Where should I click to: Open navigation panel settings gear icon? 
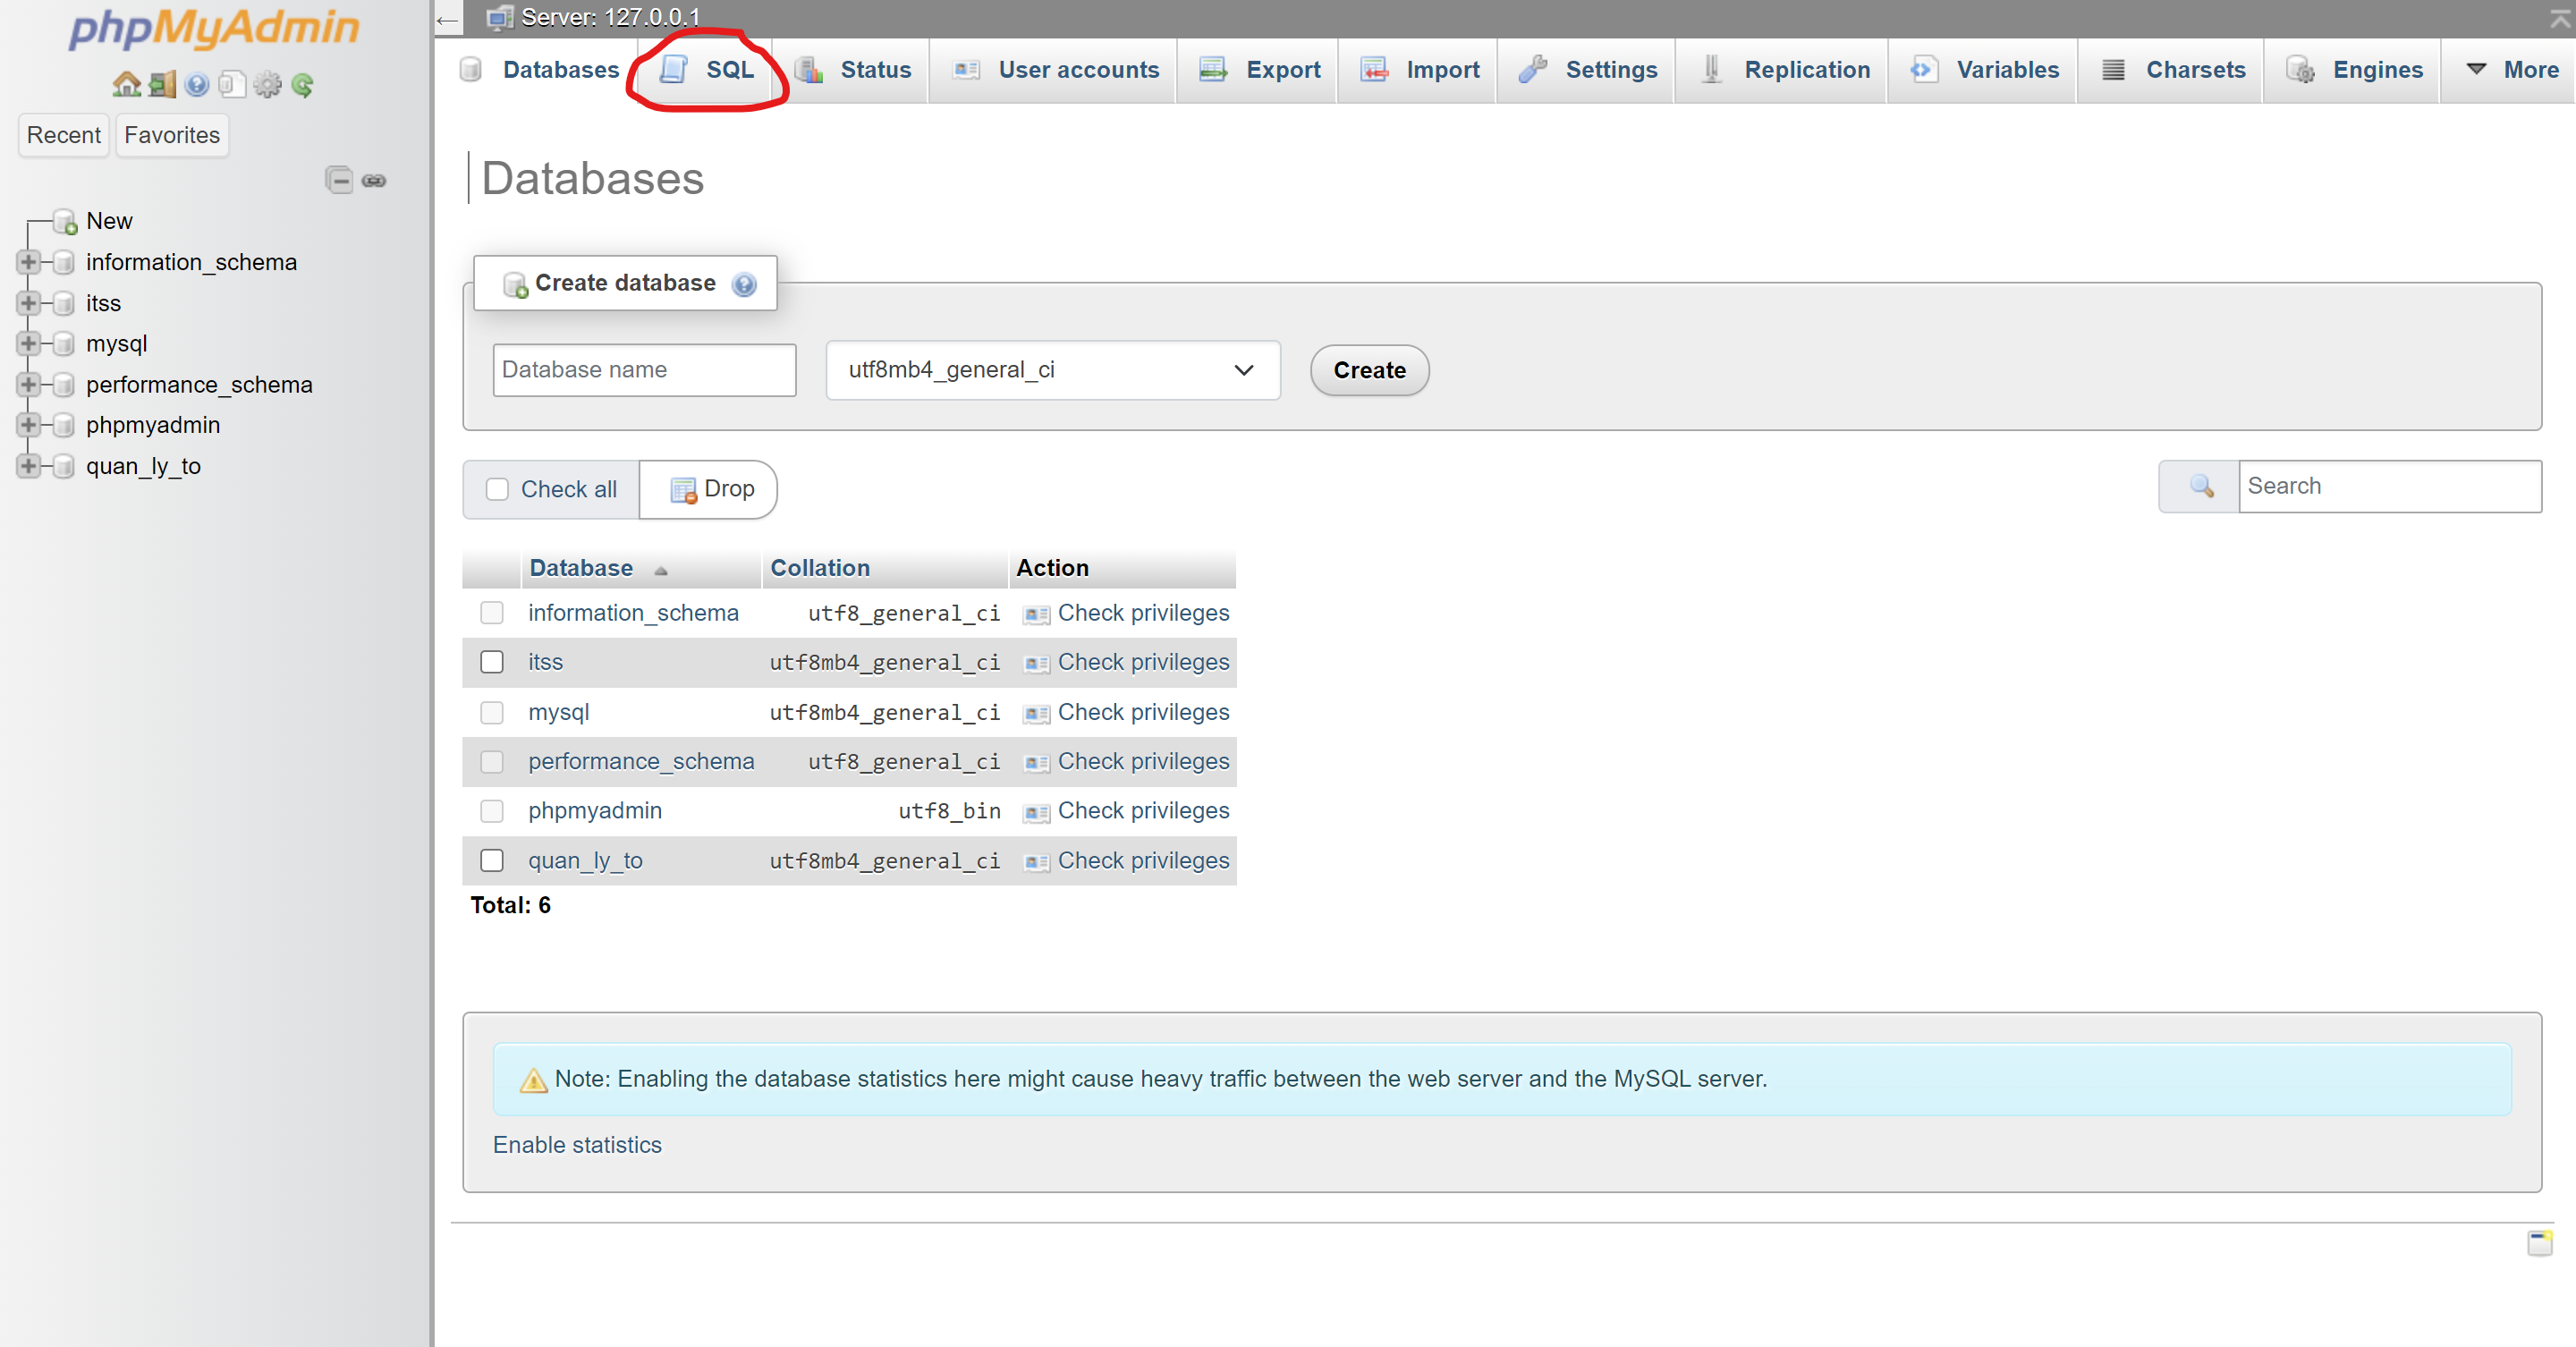pos(267,85)
